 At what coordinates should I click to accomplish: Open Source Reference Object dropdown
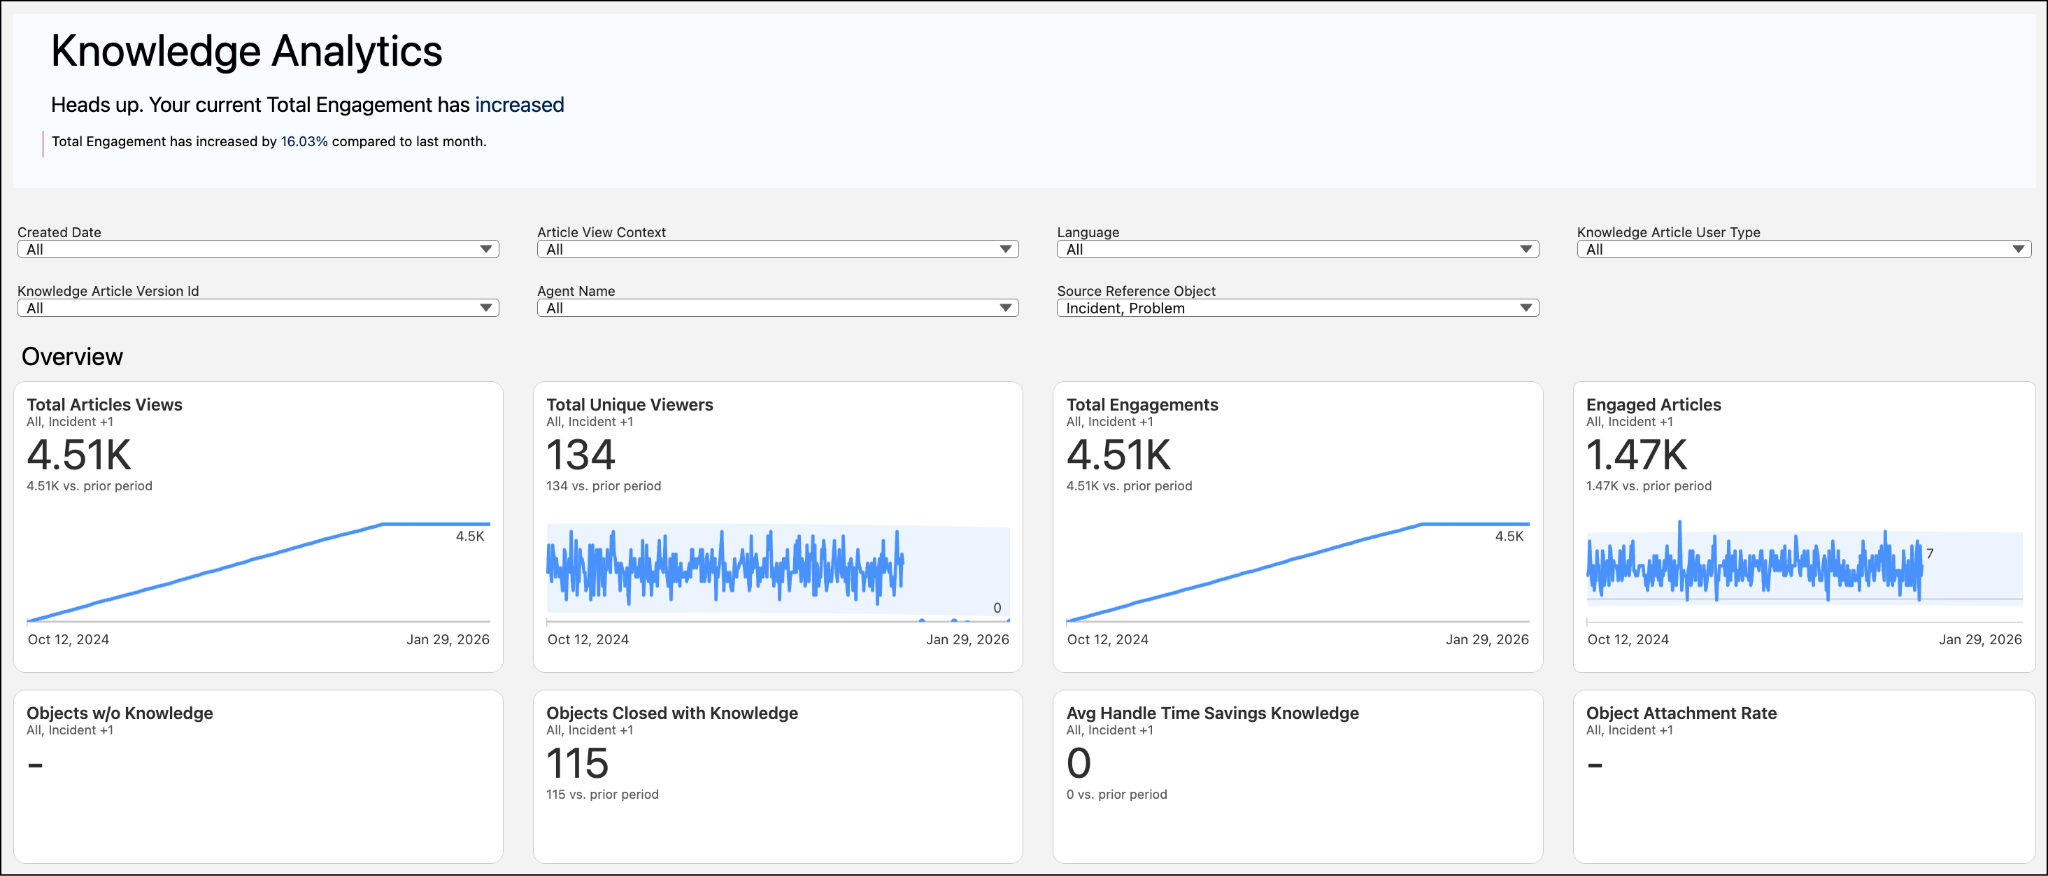1298,308
